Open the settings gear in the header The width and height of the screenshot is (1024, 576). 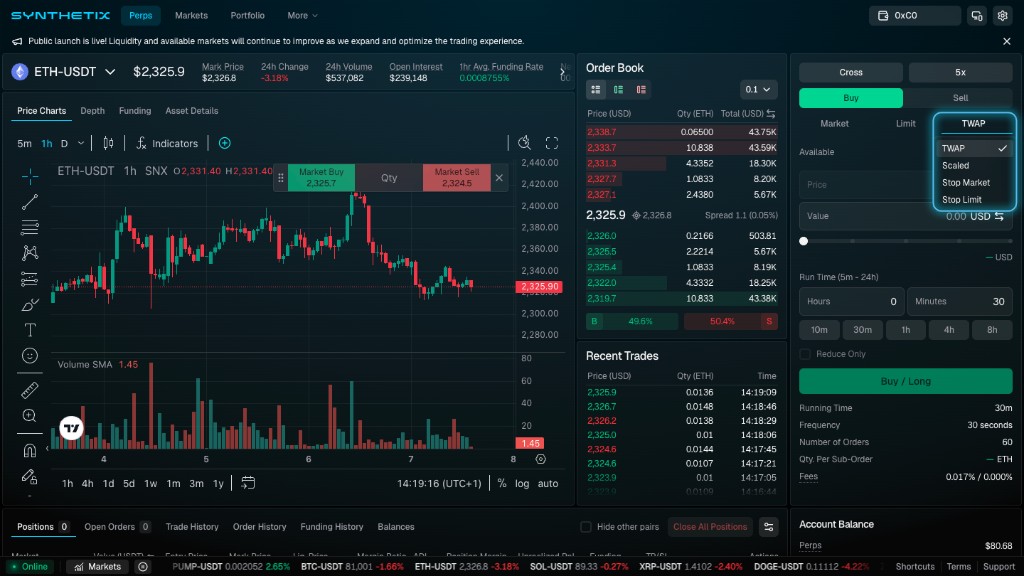[1002, 16]
